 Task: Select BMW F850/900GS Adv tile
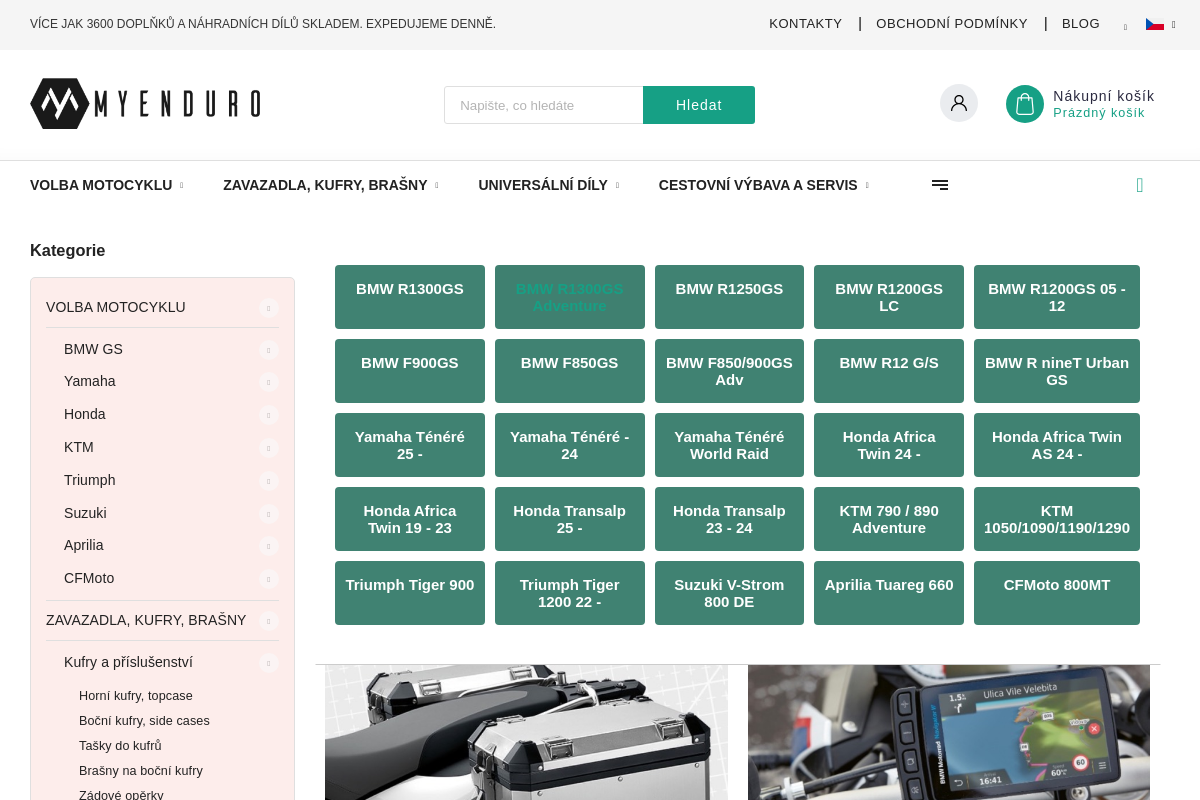(x=729, y=371)
